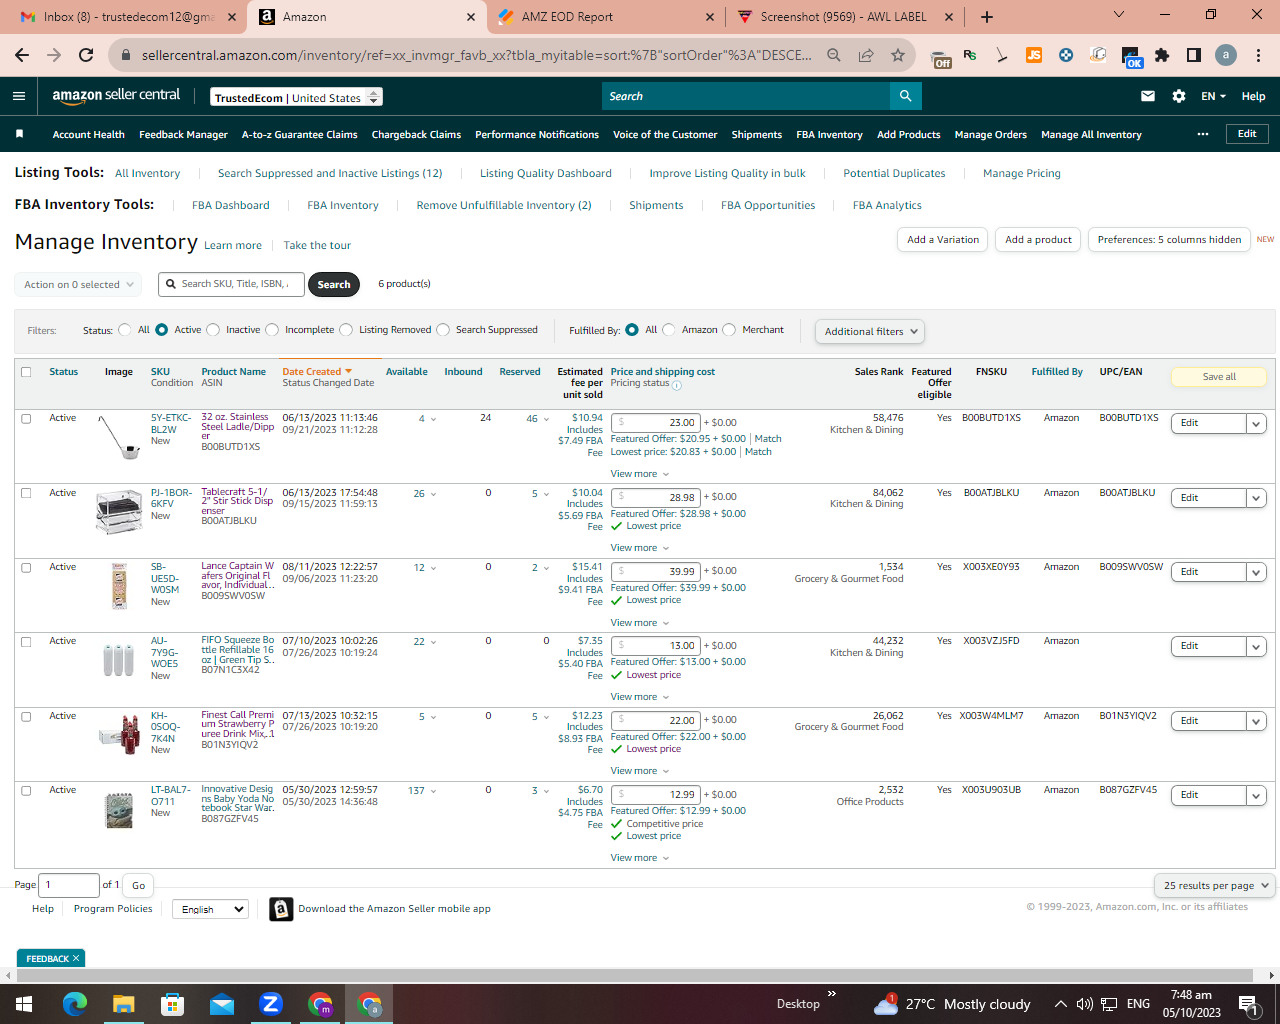Select the All status radio button
The image size is (1280, 1024).
tap(125, 330)
